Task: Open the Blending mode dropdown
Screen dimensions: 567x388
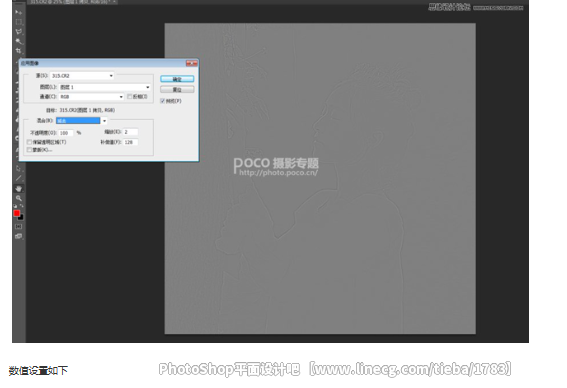Action: 81,120
